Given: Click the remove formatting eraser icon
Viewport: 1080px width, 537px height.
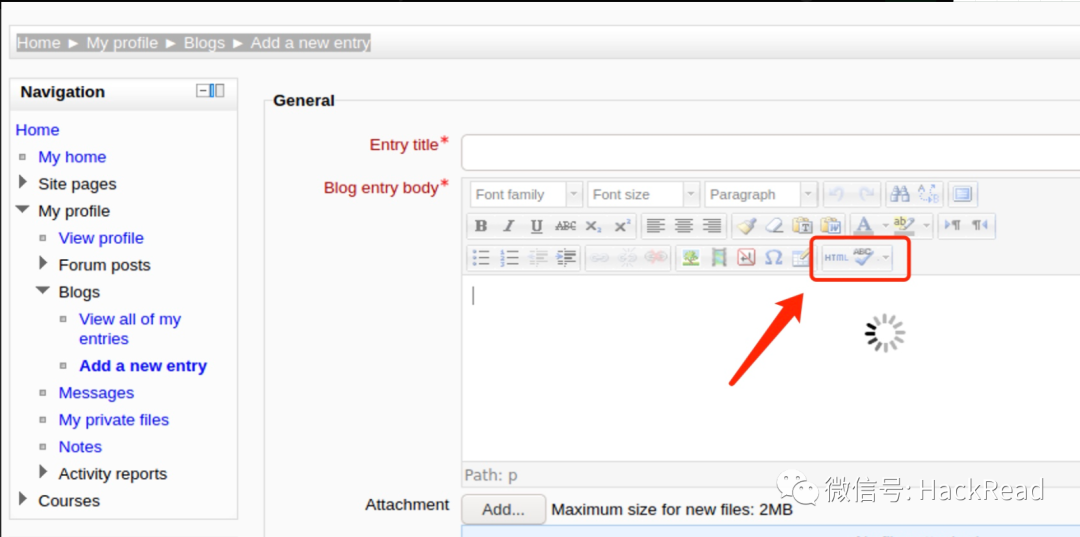Looking at the screenshot, I should click(x=773, y=226).
